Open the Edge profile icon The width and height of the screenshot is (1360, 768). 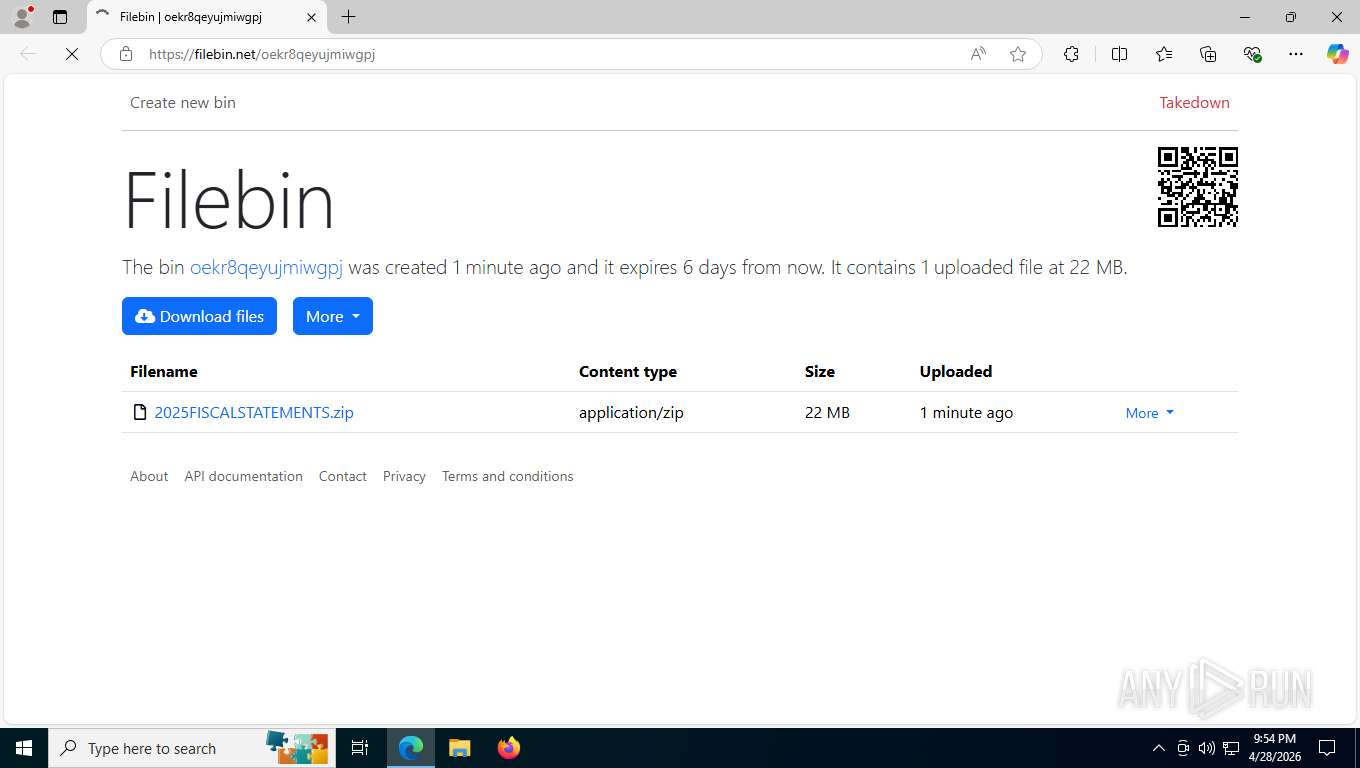point(22,17)
